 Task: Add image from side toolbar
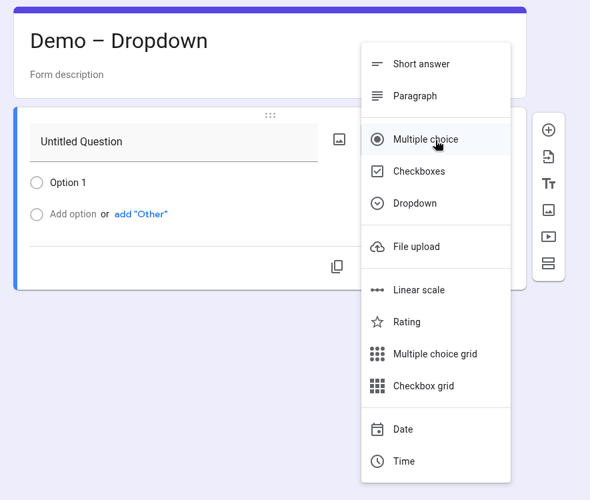click(x=548, y=210)
